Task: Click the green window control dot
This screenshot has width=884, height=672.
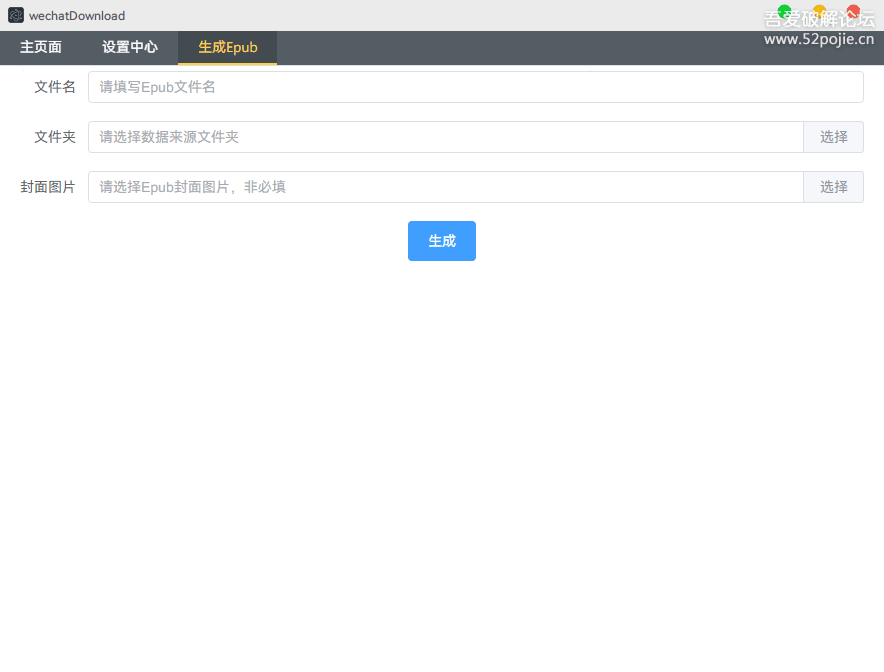Action: tap(784, 11)
